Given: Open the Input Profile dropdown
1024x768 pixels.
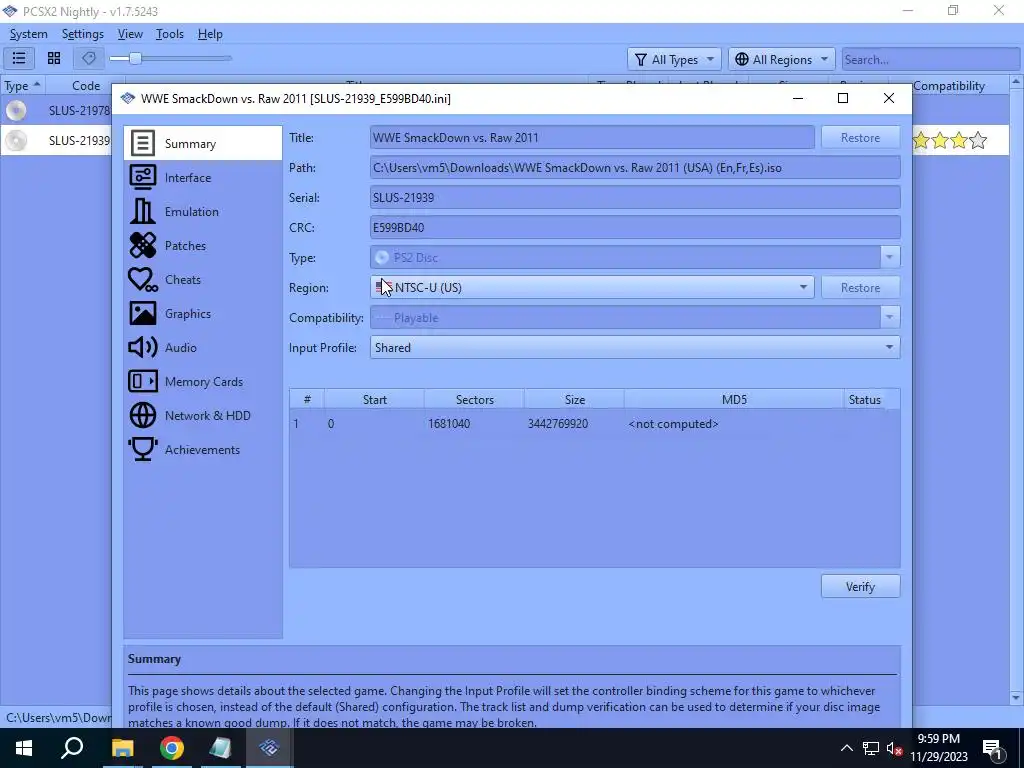Looking at the screenshot, I should click(635, 347).
